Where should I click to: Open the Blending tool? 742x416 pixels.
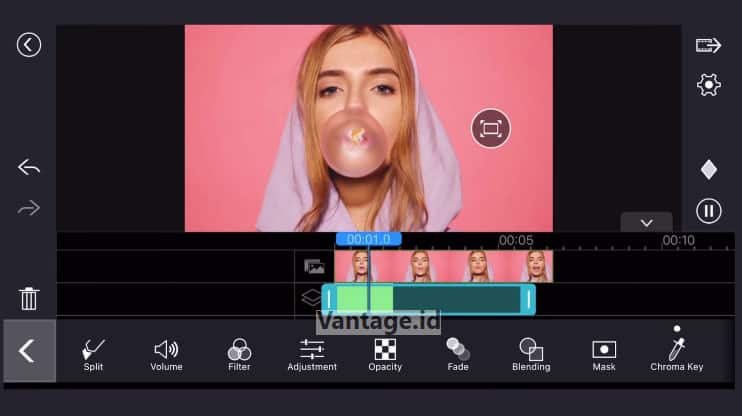click(x=531, y=354)
